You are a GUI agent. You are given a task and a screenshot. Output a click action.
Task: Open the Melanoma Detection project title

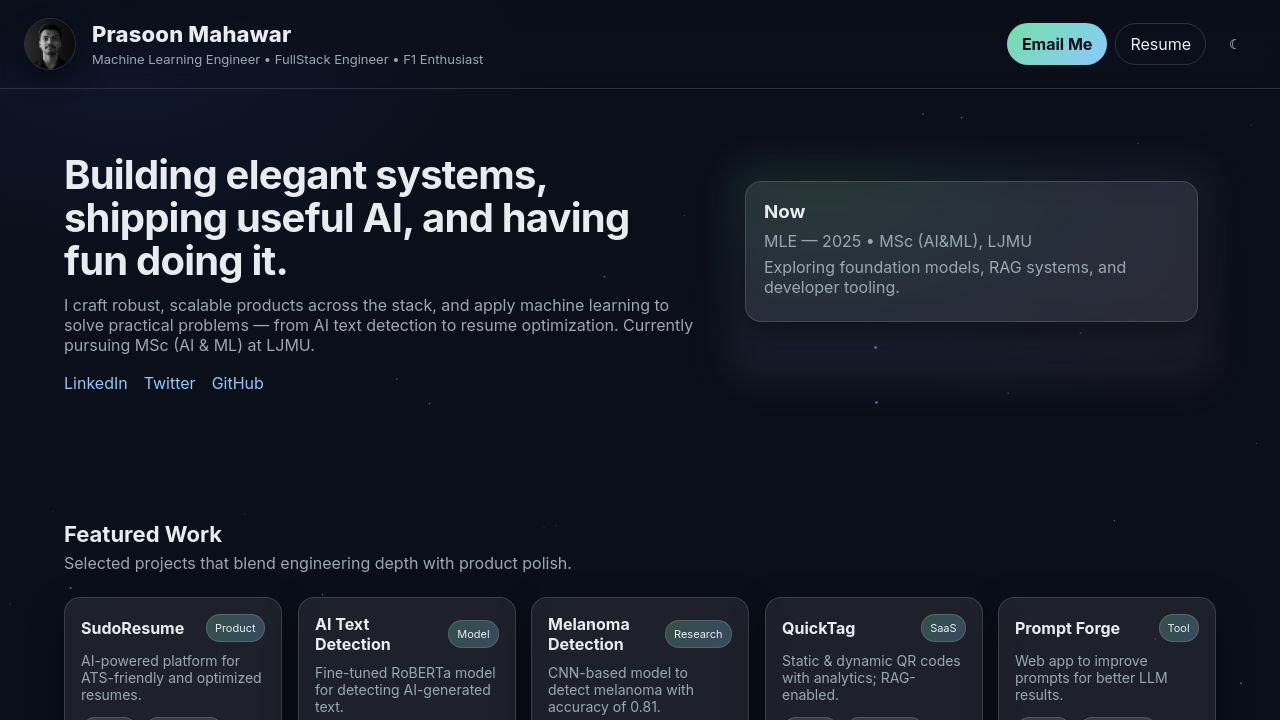coord(589,634)
